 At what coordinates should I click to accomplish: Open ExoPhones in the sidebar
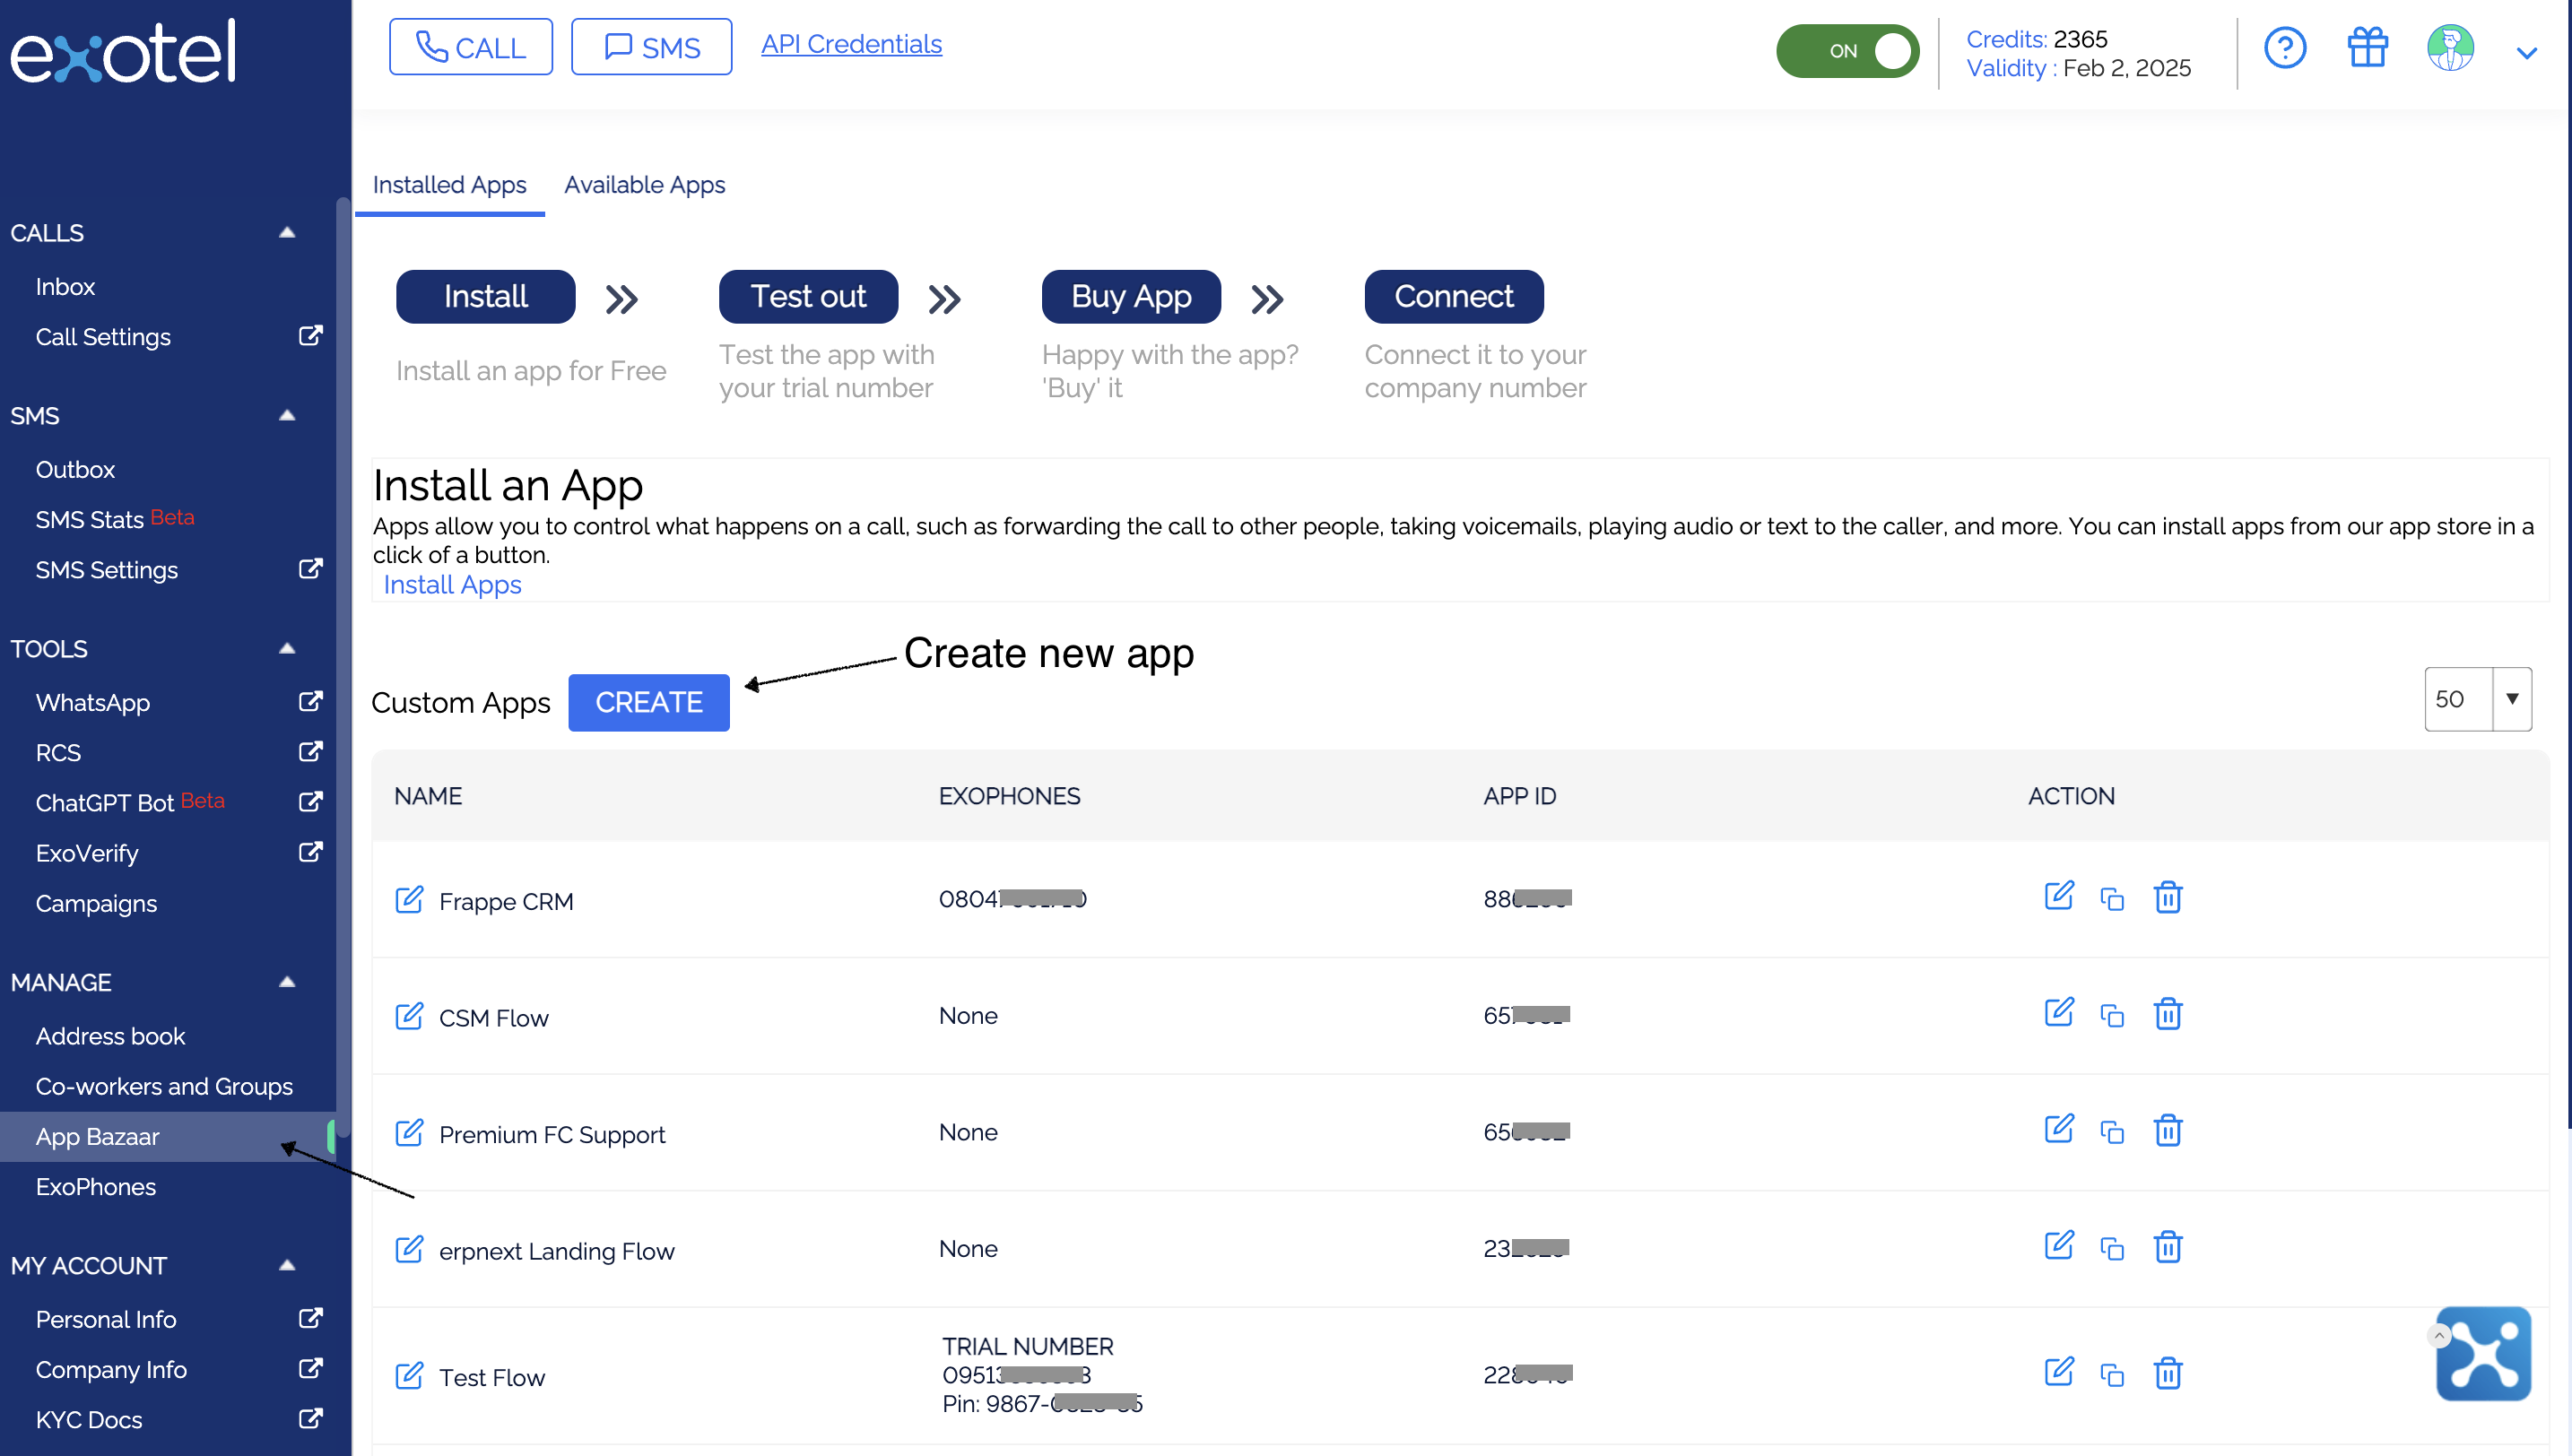tap(96, 1187)
